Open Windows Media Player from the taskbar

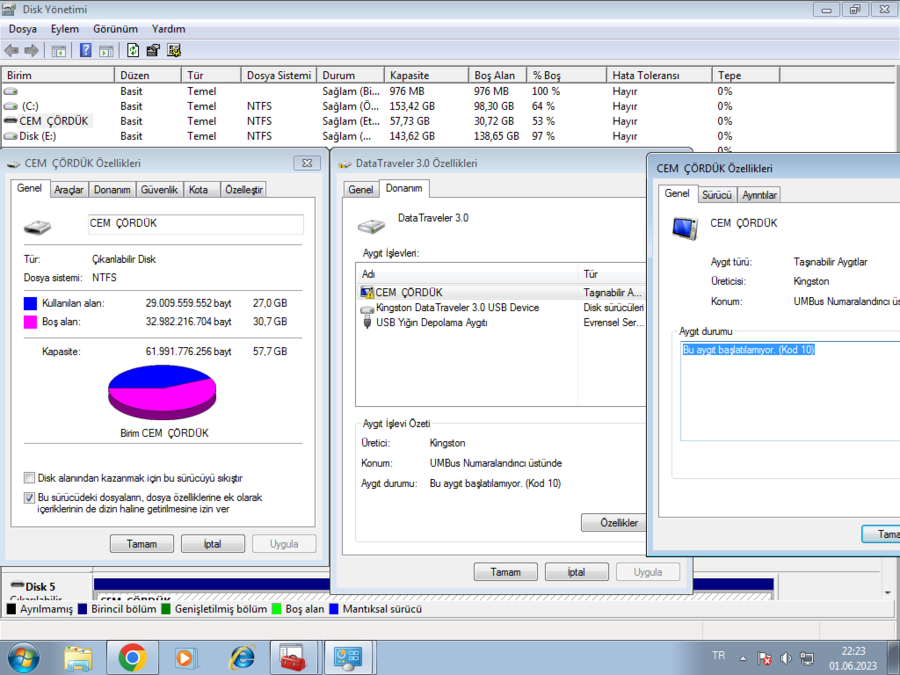[187, 658]
